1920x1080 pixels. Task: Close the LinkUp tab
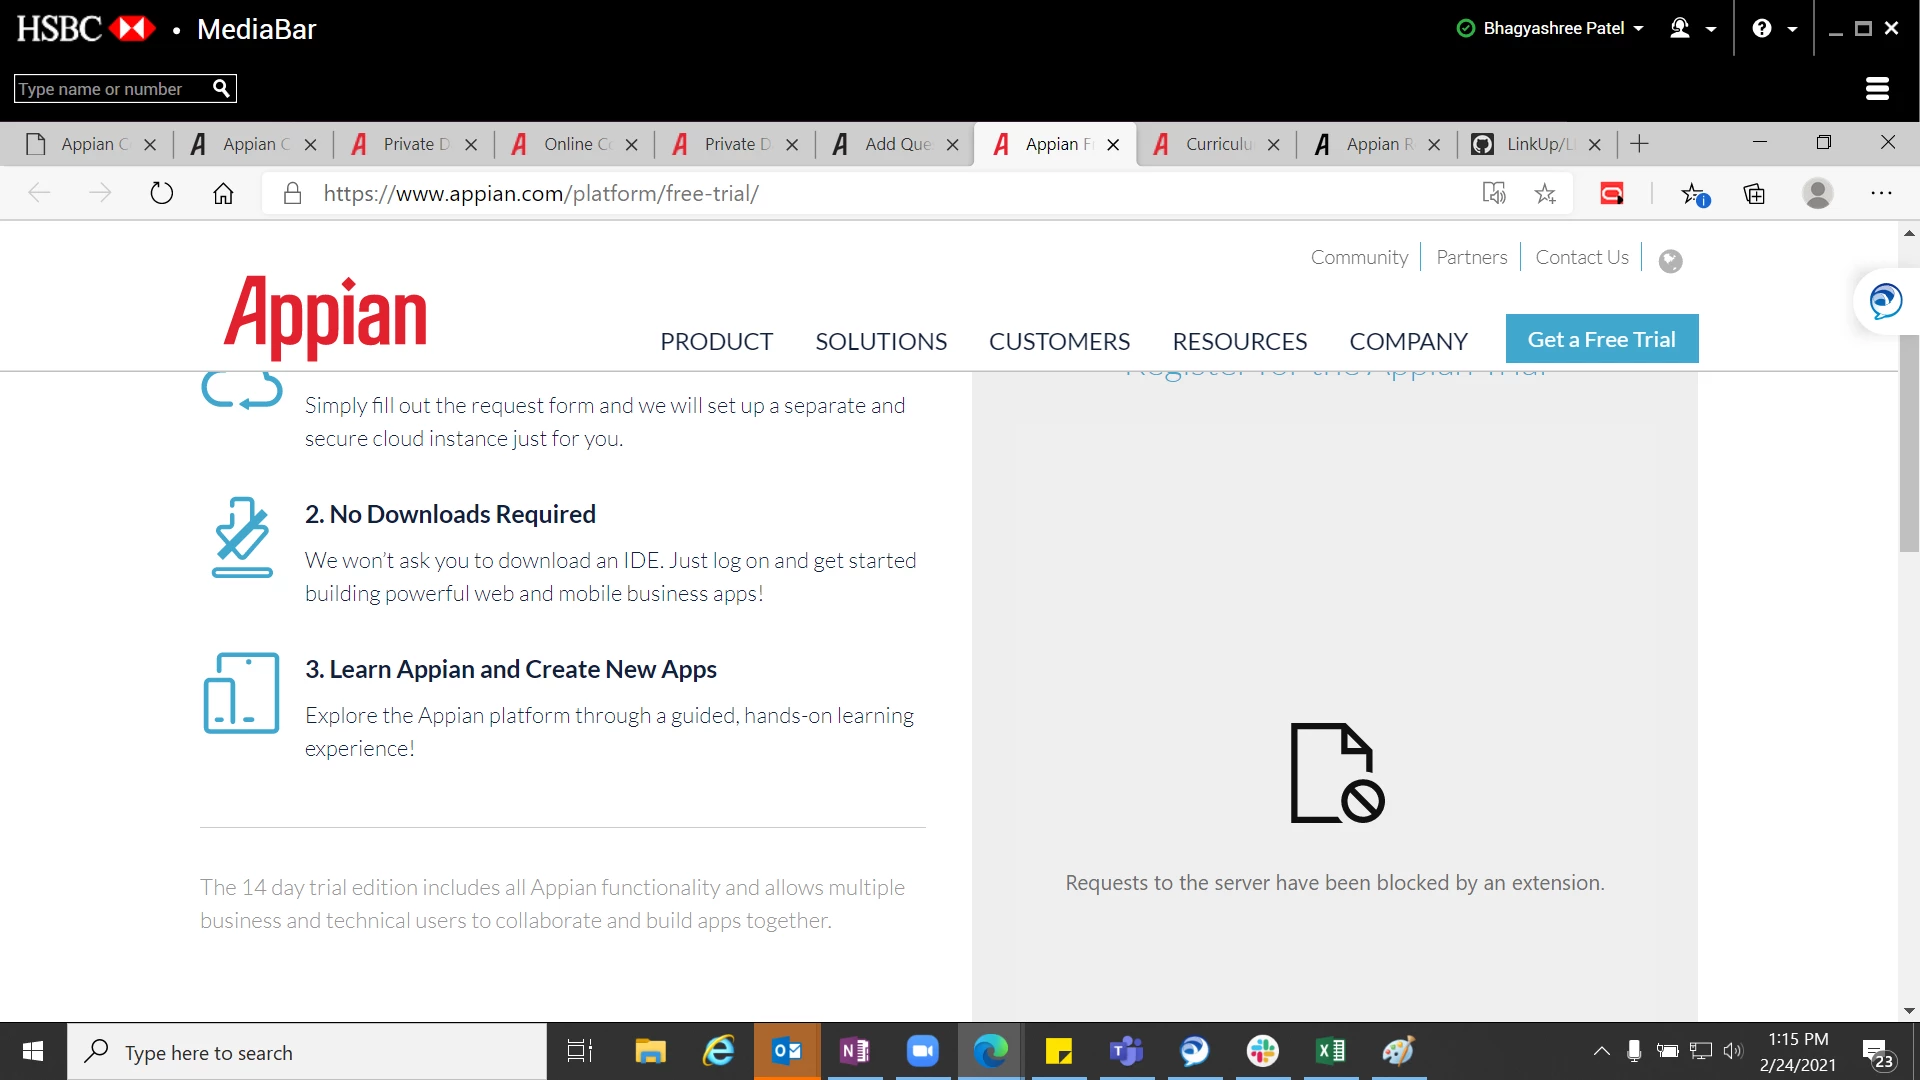click(1595, 145)
